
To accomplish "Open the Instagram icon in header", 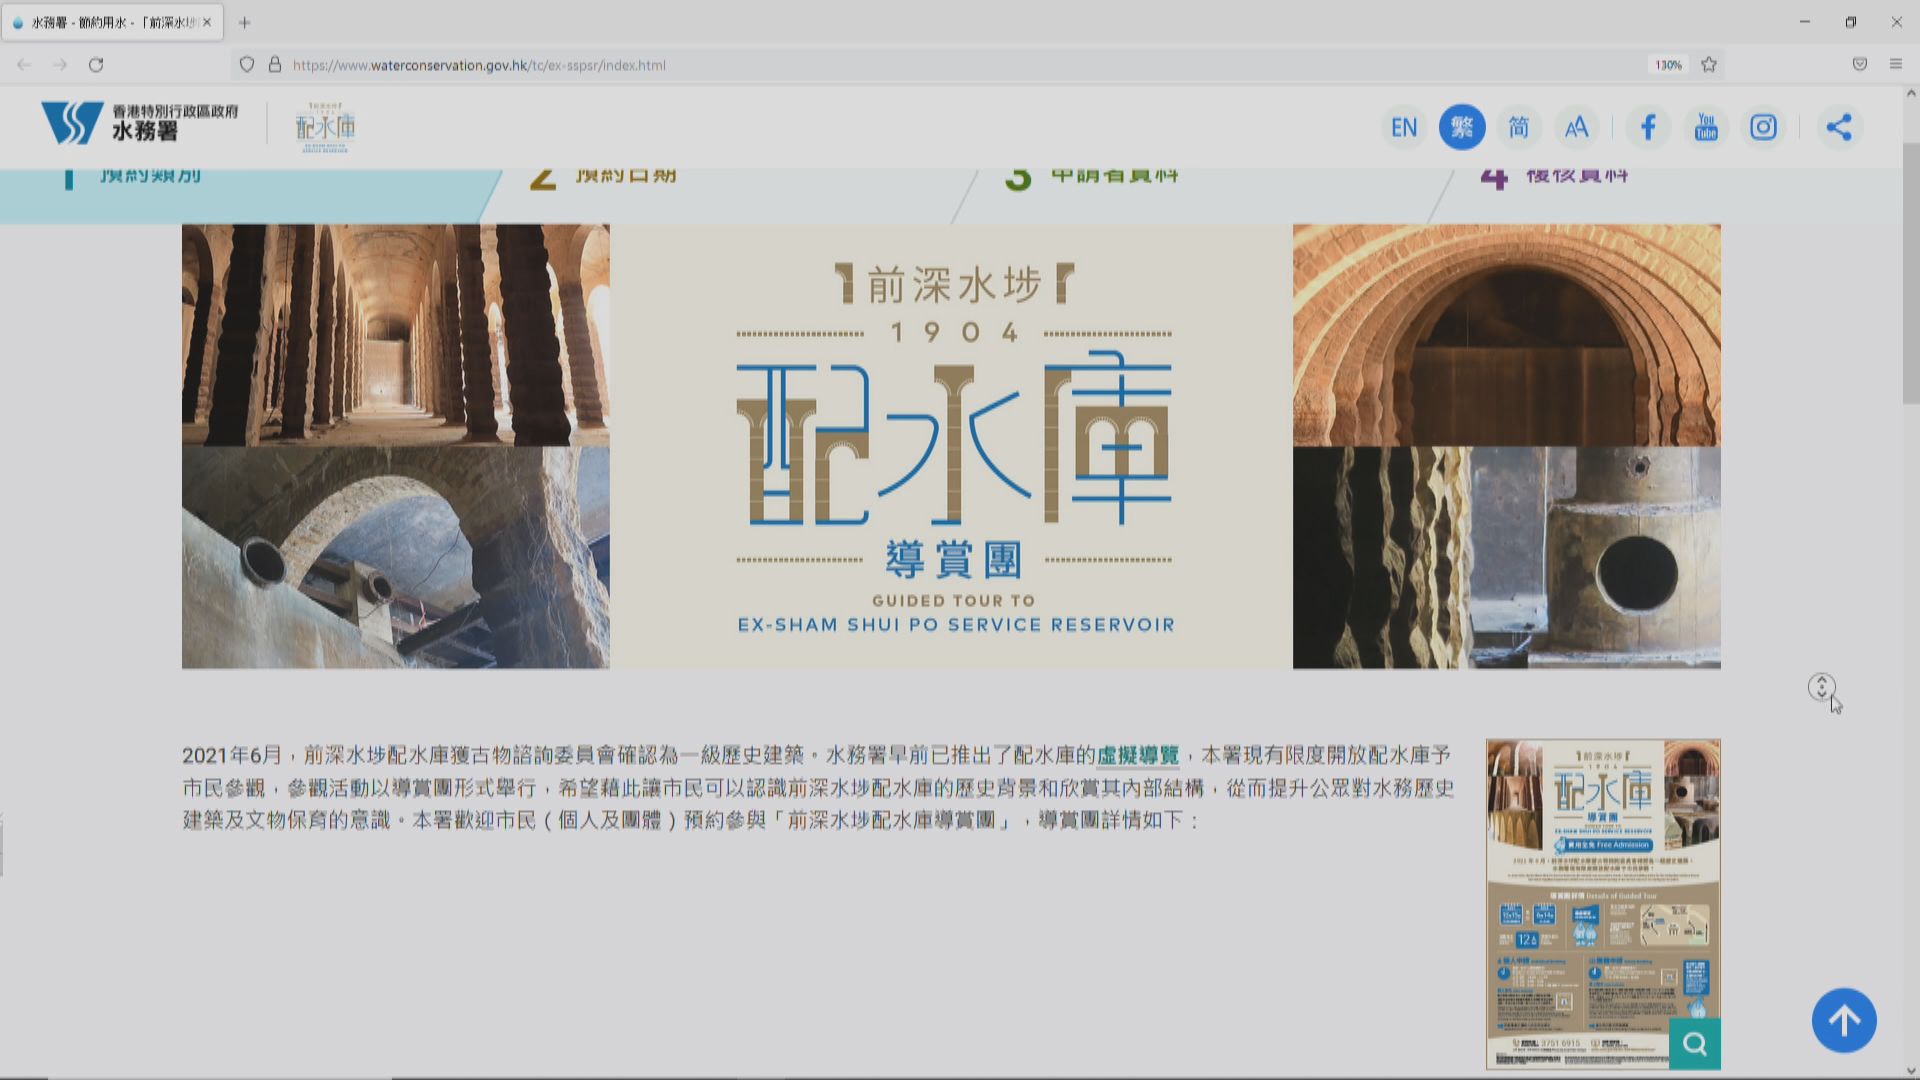I will 1763,127.
